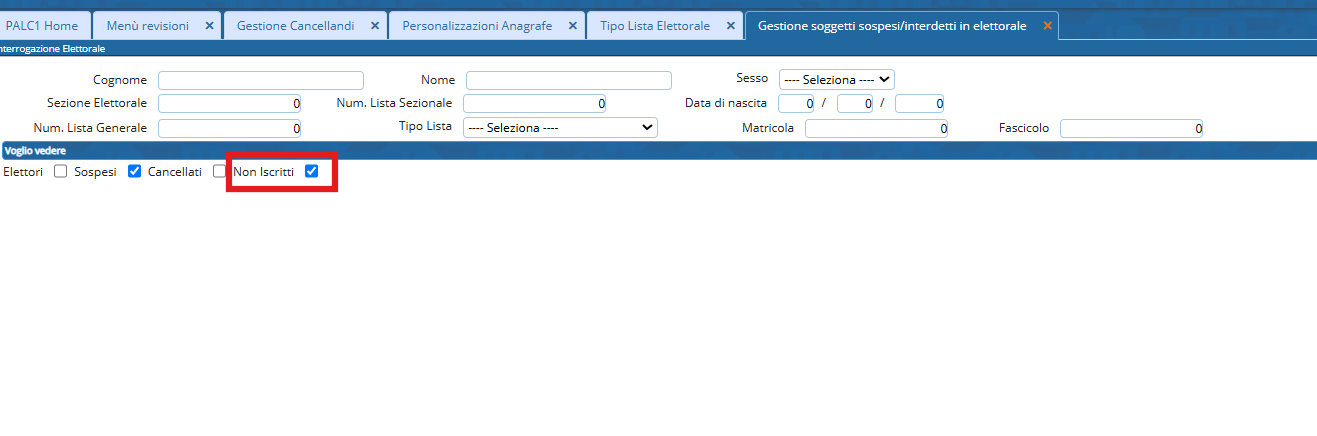The image size is (1317, 436).
Task: Close the Menù revisioni tab
Action: tap(209, 26)
